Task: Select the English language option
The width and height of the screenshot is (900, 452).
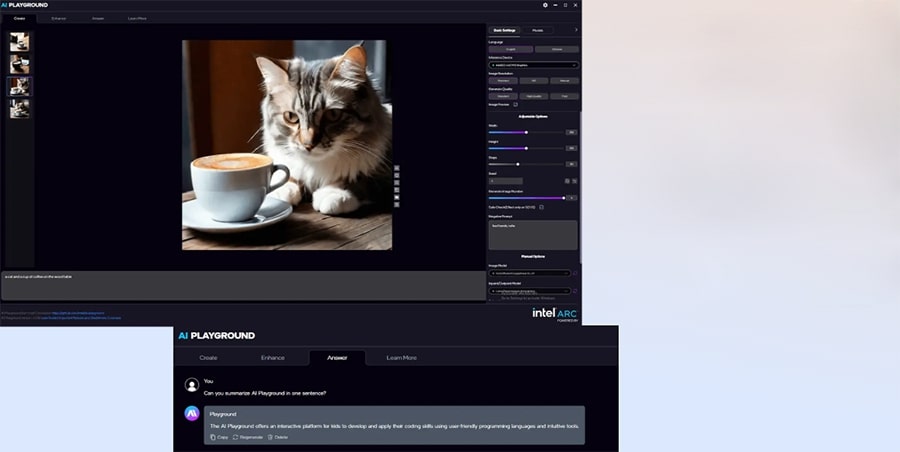Action: [511, 49]
